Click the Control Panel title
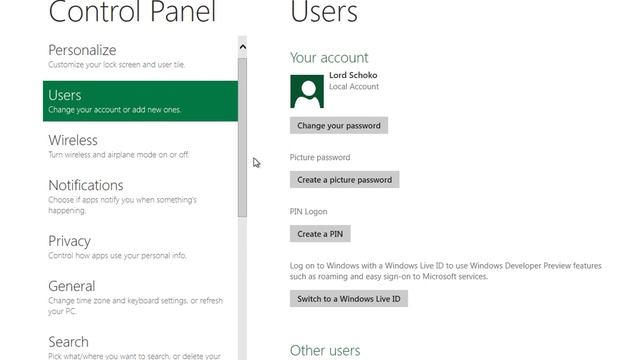Image resolution: width=640 pixels, height=360 pixels. (132, 11)
